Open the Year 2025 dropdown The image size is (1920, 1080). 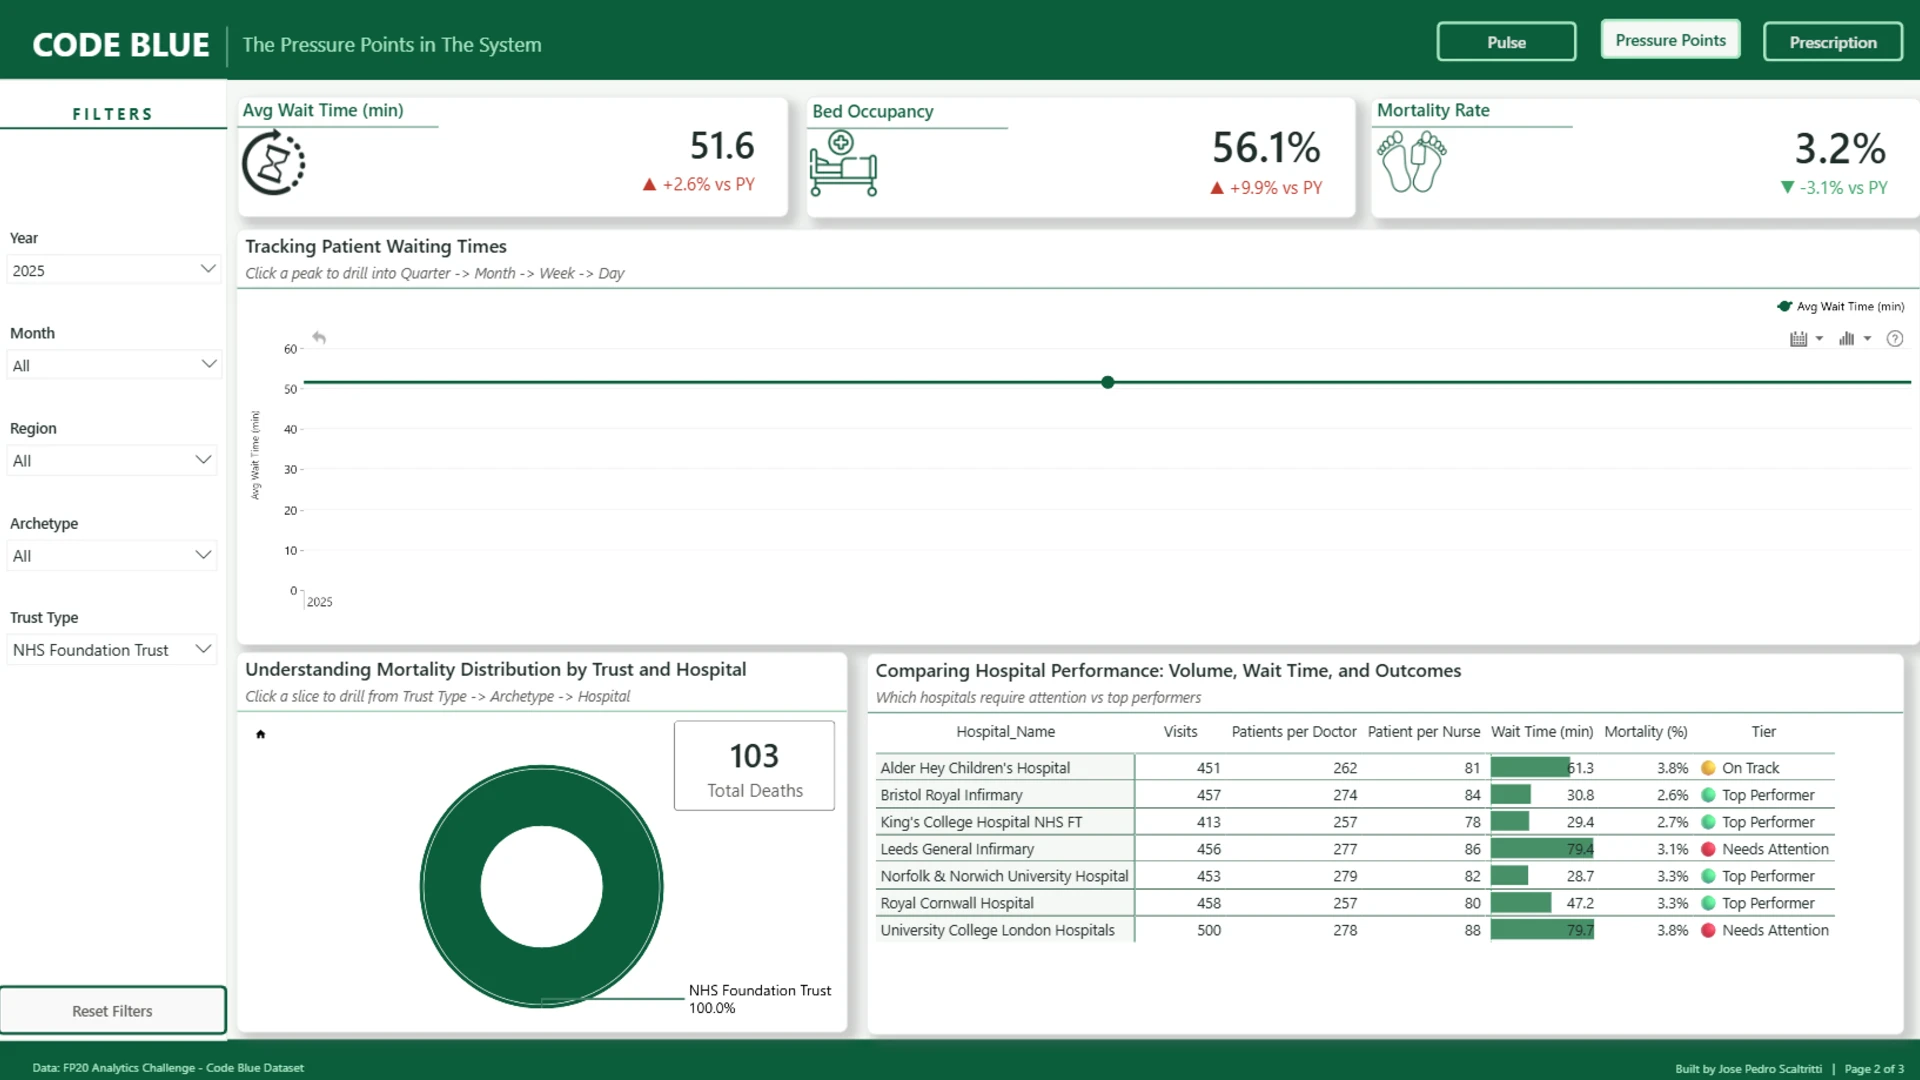pos(113,270)
